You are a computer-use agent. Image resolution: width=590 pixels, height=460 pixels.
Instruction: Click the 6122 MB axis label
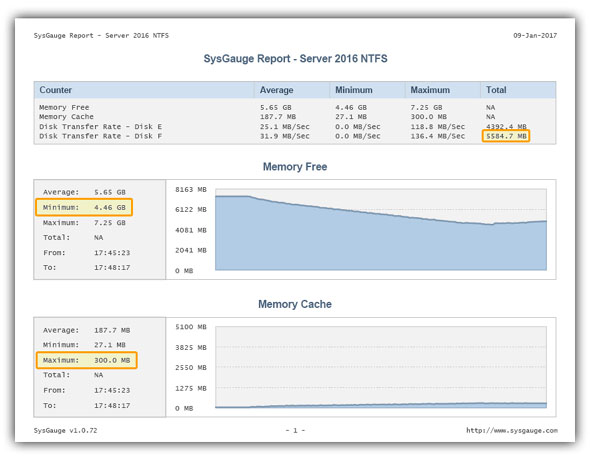191,210
